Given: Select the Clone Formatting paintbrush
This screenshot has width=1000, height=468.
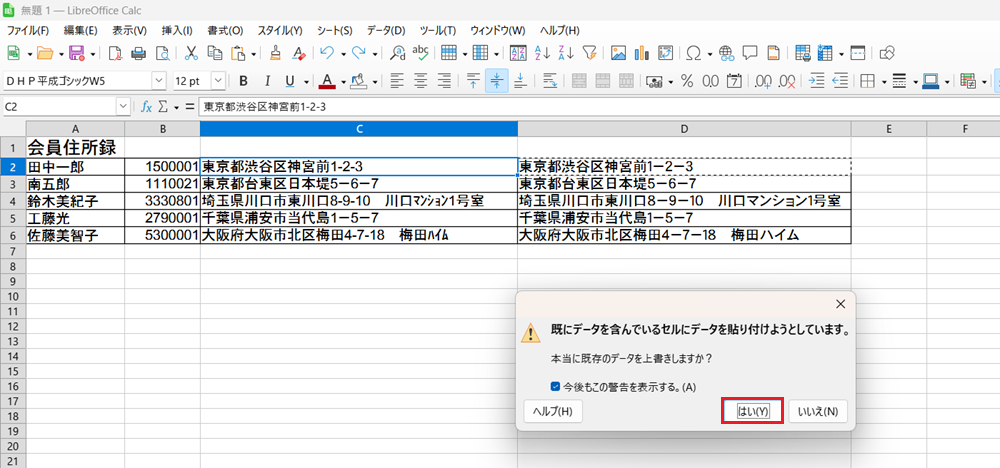Looking at the screenshot, I should (x=275, y=53).
